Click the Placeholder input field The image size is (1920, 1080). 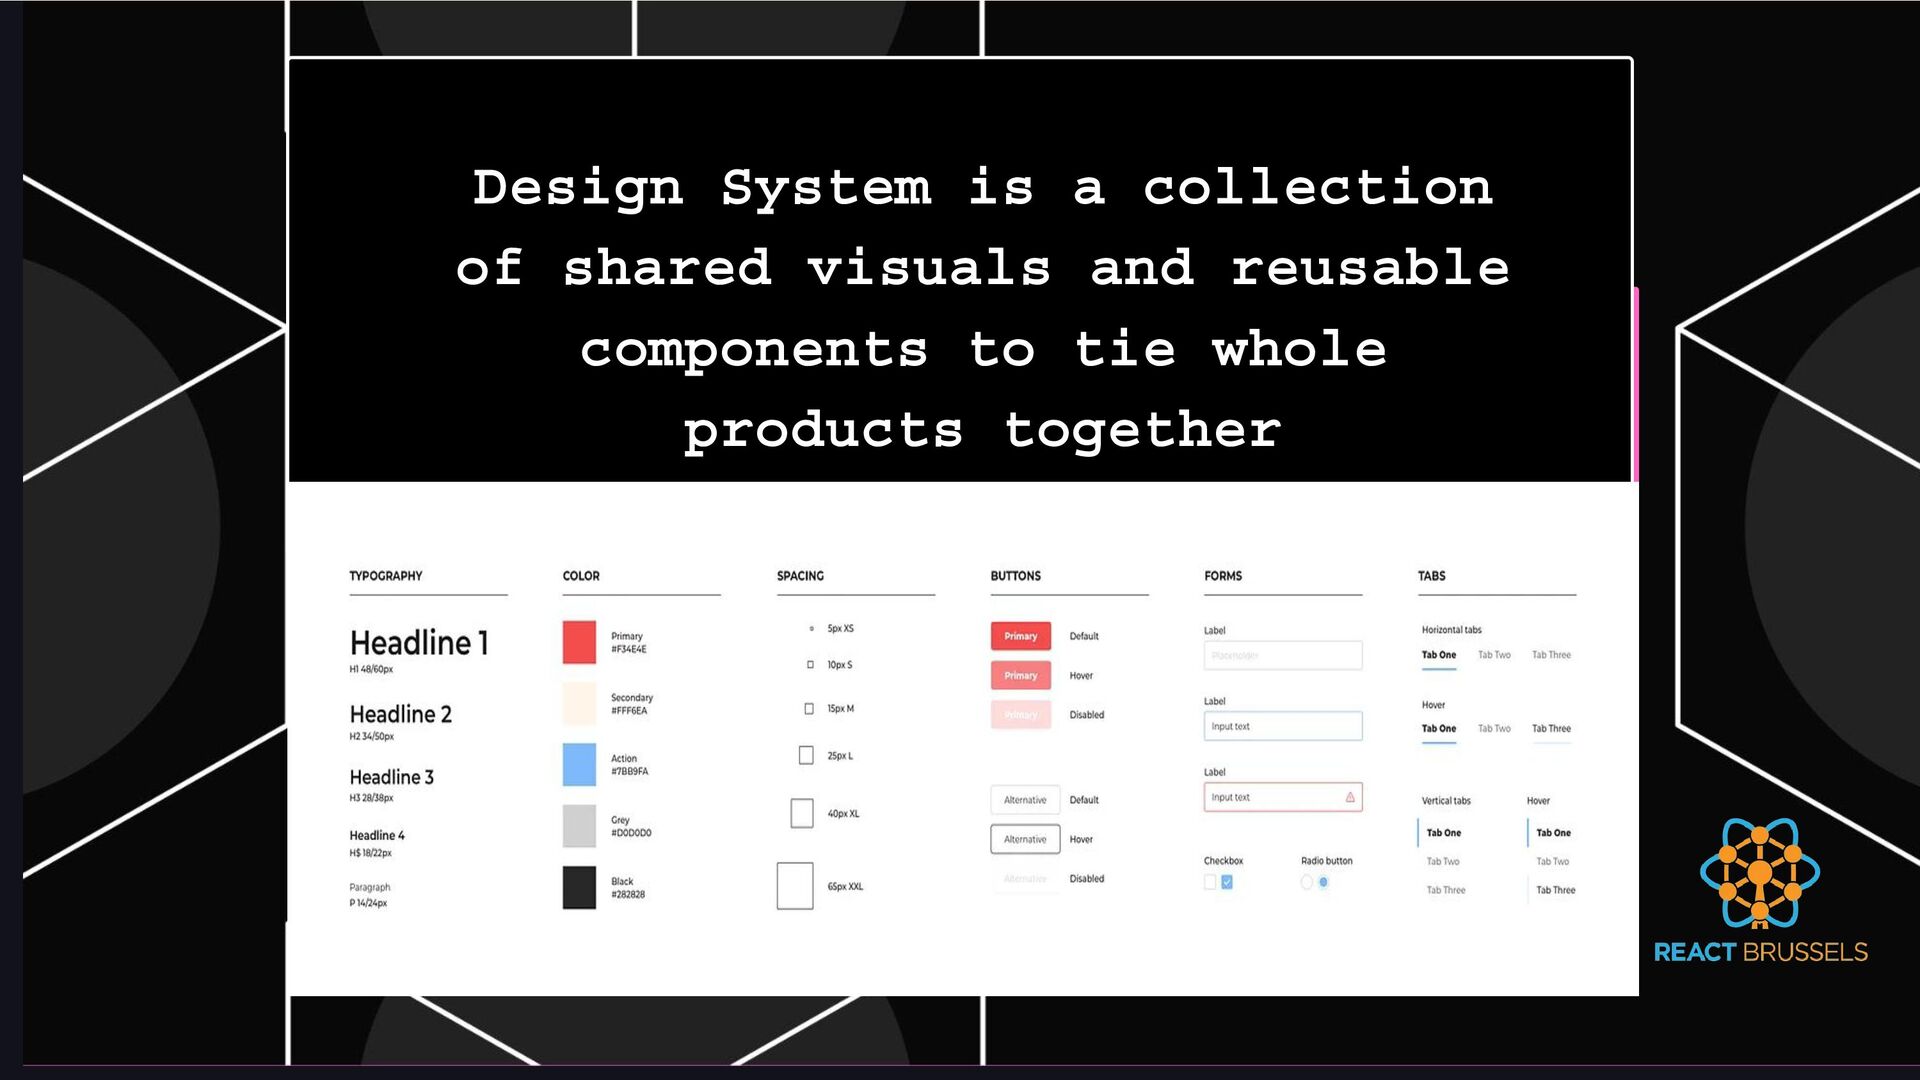tap(1283, 656)
